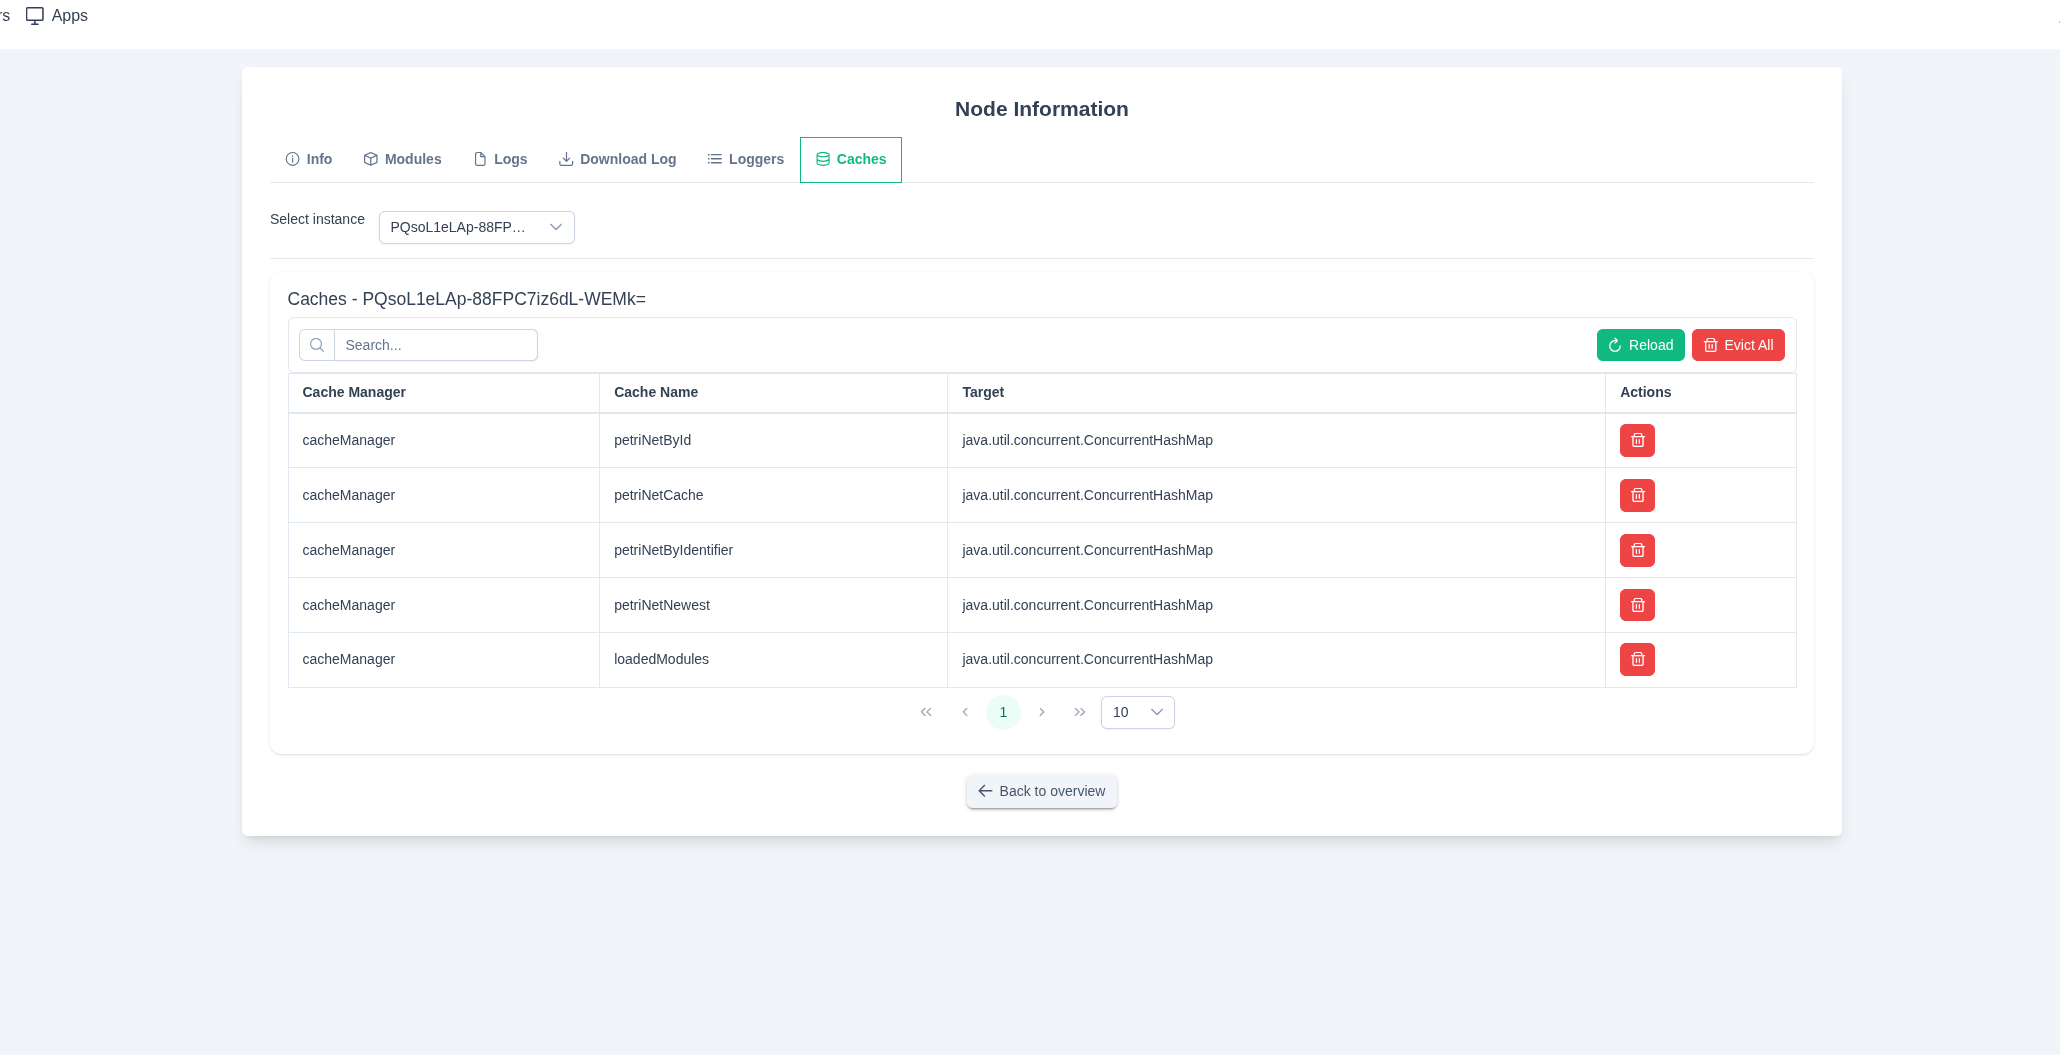Open the Select instance dropdown
This screenshot has height=1055, width=2060.
[476, 227]
